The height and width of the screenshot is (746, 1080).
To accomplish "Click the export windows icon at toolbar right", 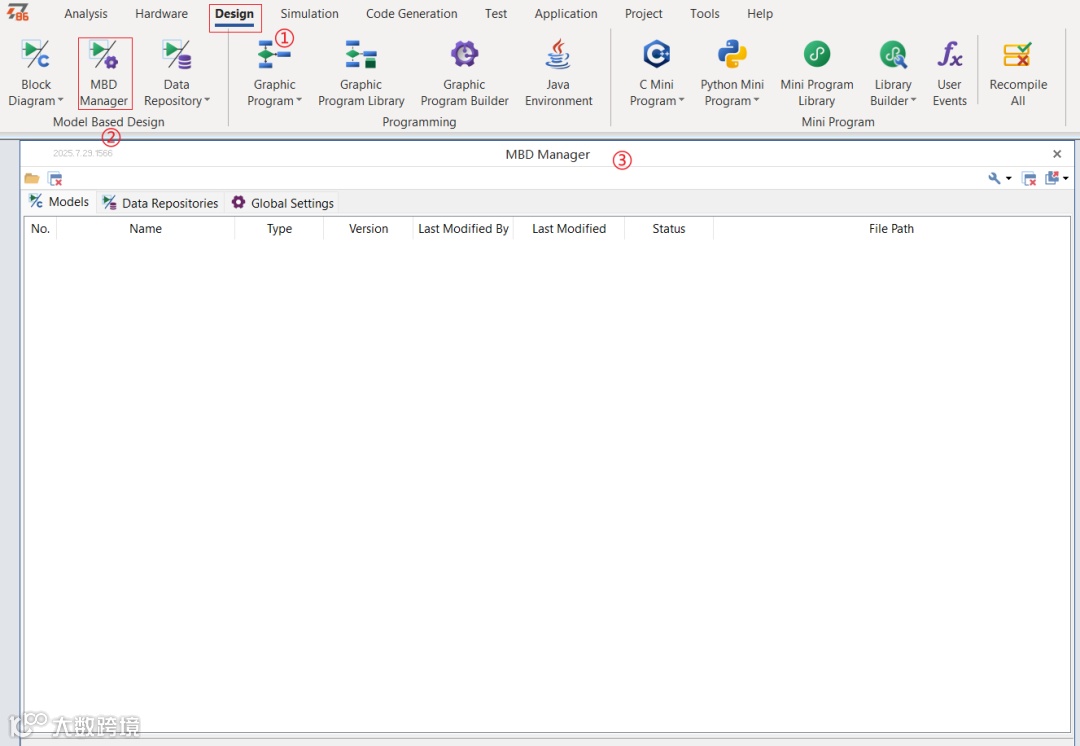I will pyautogui.click(x=1052, y=178).
